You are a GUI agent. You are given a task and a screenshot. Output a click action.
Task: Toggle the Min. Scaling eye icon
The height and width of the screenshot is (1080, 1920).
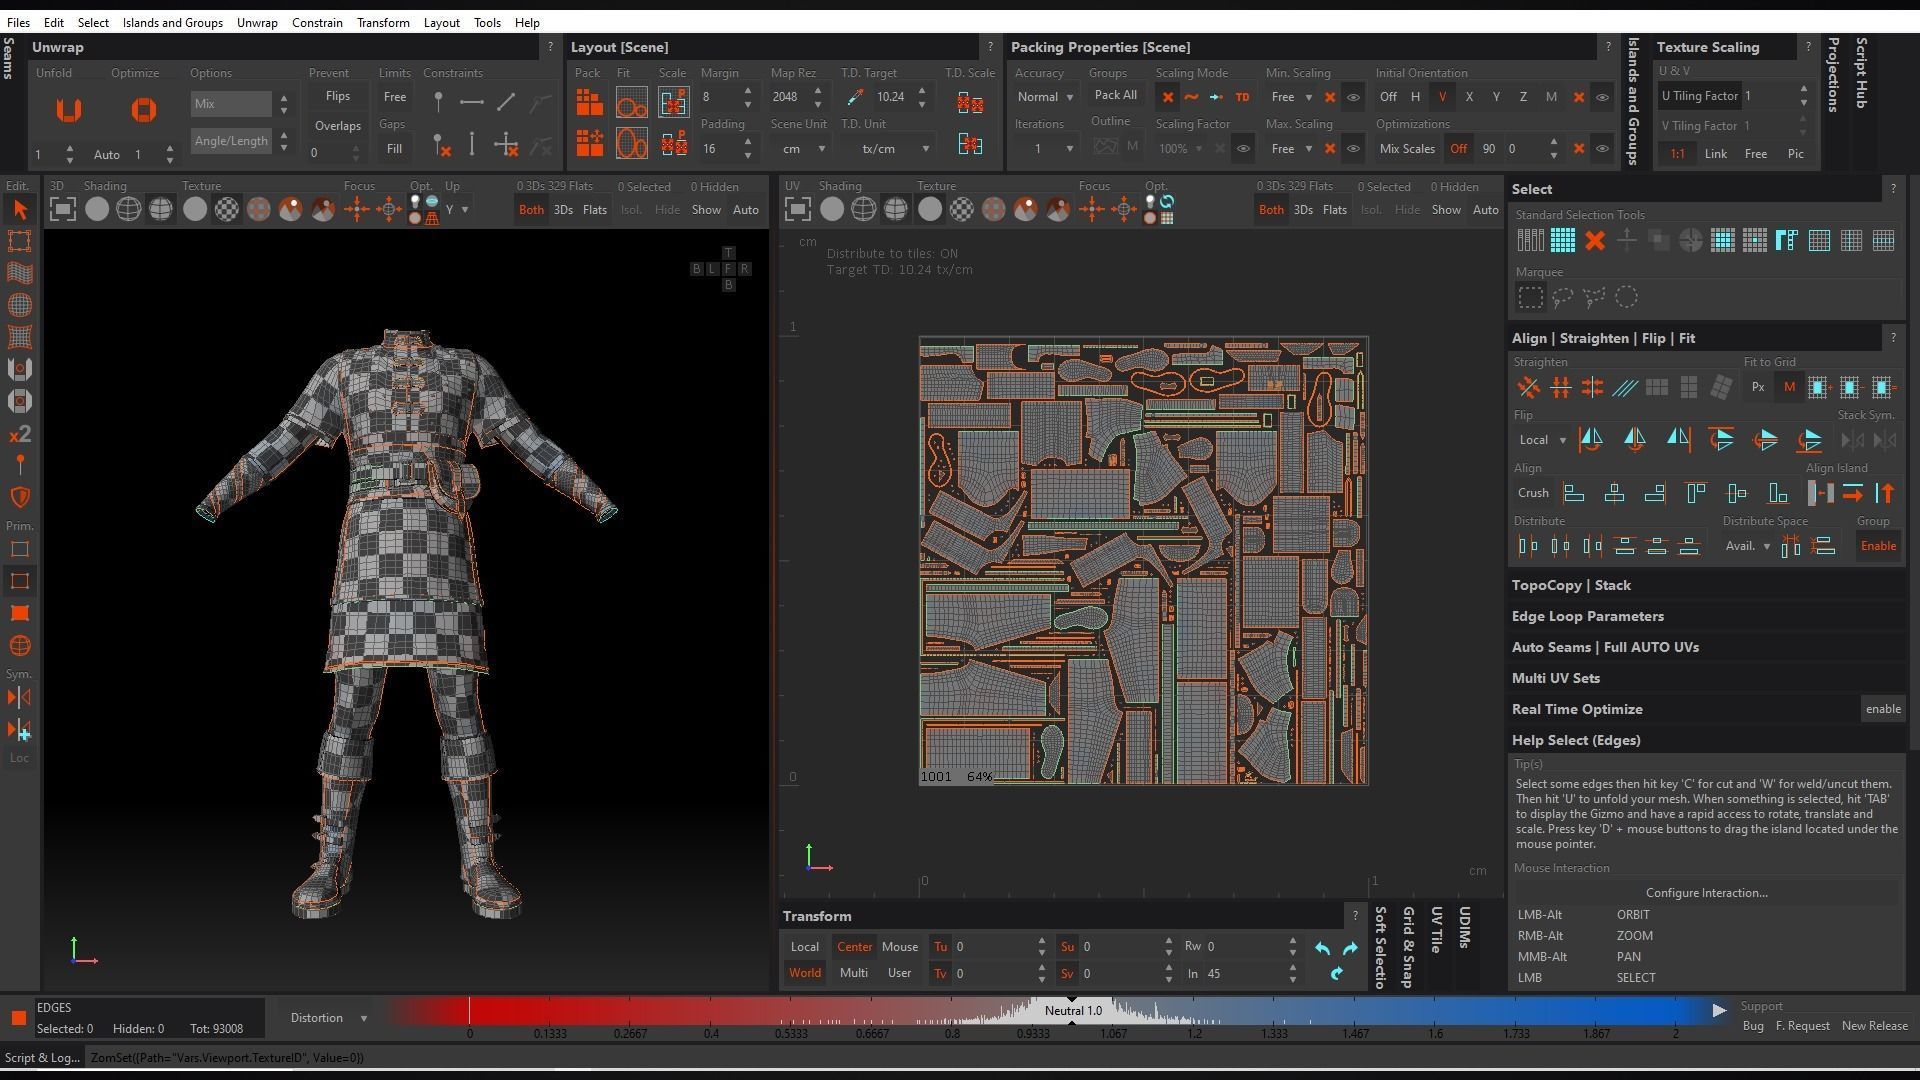tap(1353, 97)
